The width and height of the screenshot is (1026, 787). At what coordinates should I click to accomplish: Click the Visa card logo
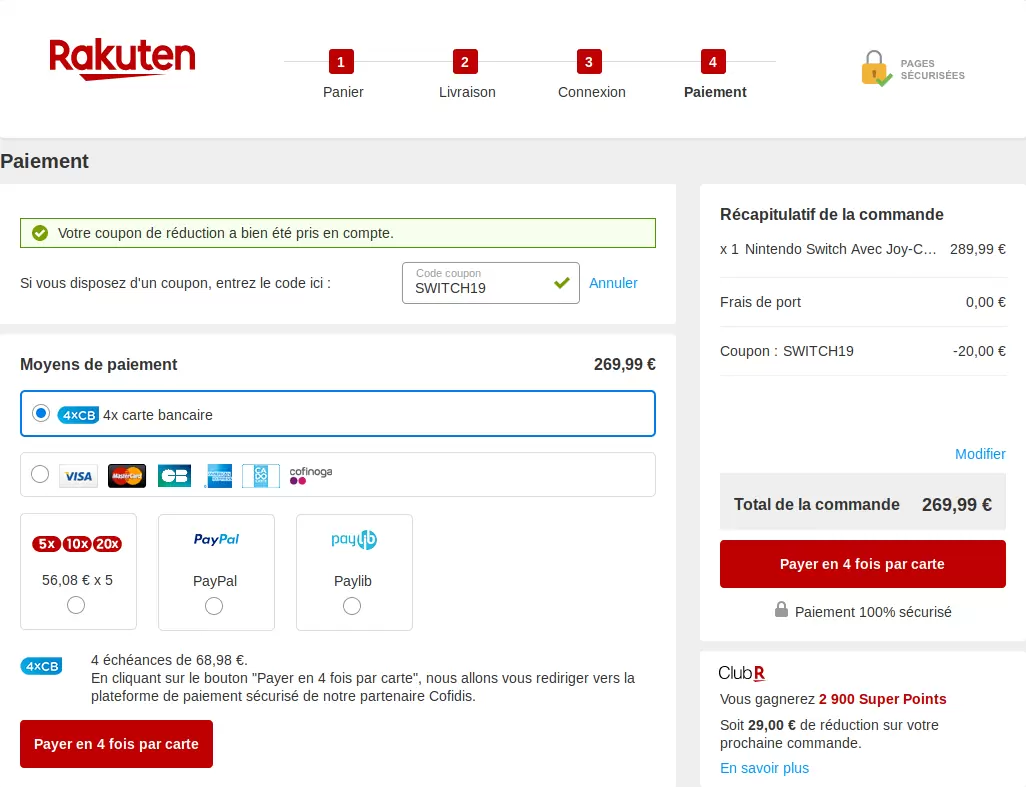pyautogui.click(x=78, y=476)
